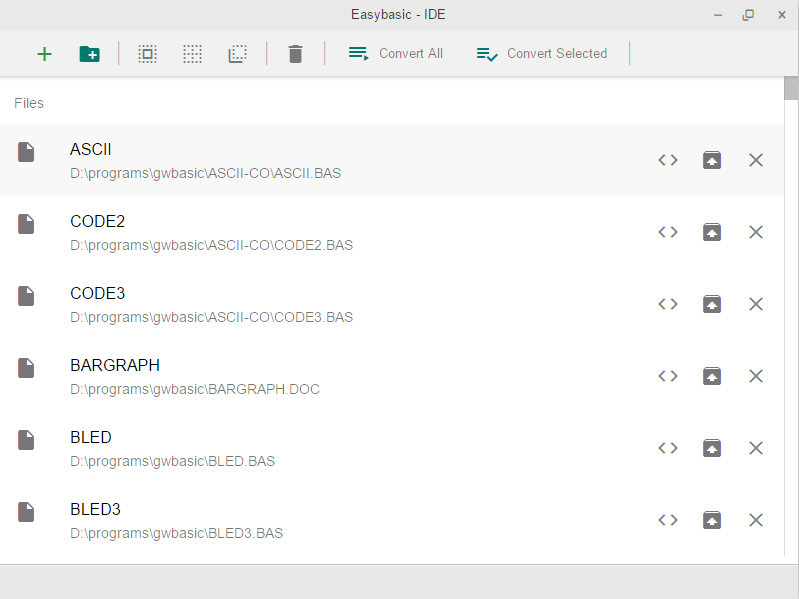Click the export icon on CODE3 row

click(712, 304)
